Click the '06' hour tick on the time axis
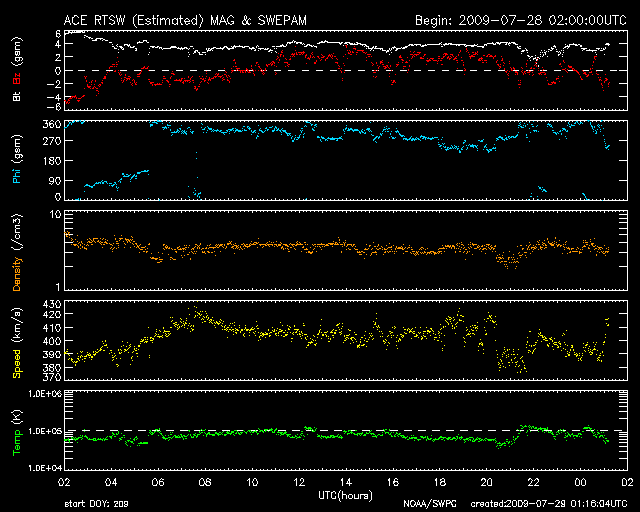Screen dimensions: 640x512 click(158, 482)
